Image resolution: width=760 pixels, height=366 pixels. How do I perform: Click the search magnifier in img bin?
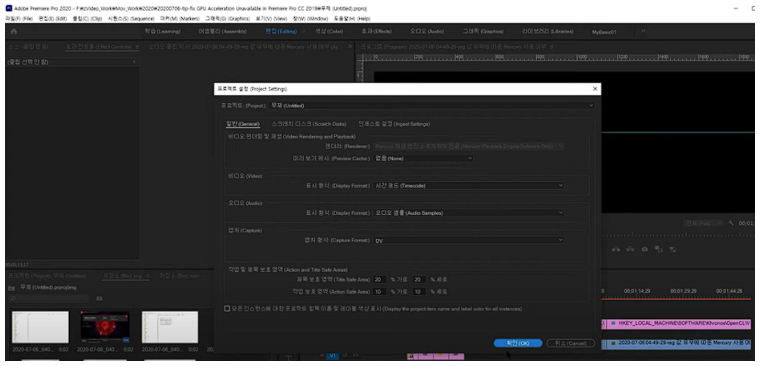point(13,298)
